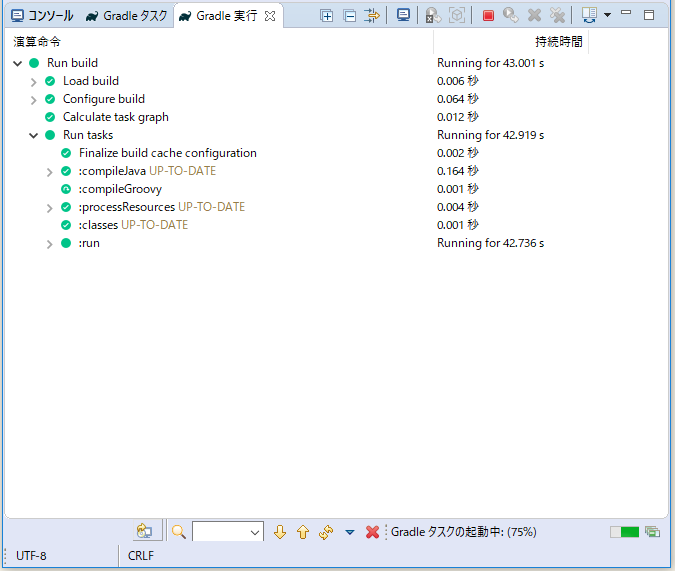Click the Run tasks green status dot
Viewport: 675px width, 571px height.
(x=50, y=135)
